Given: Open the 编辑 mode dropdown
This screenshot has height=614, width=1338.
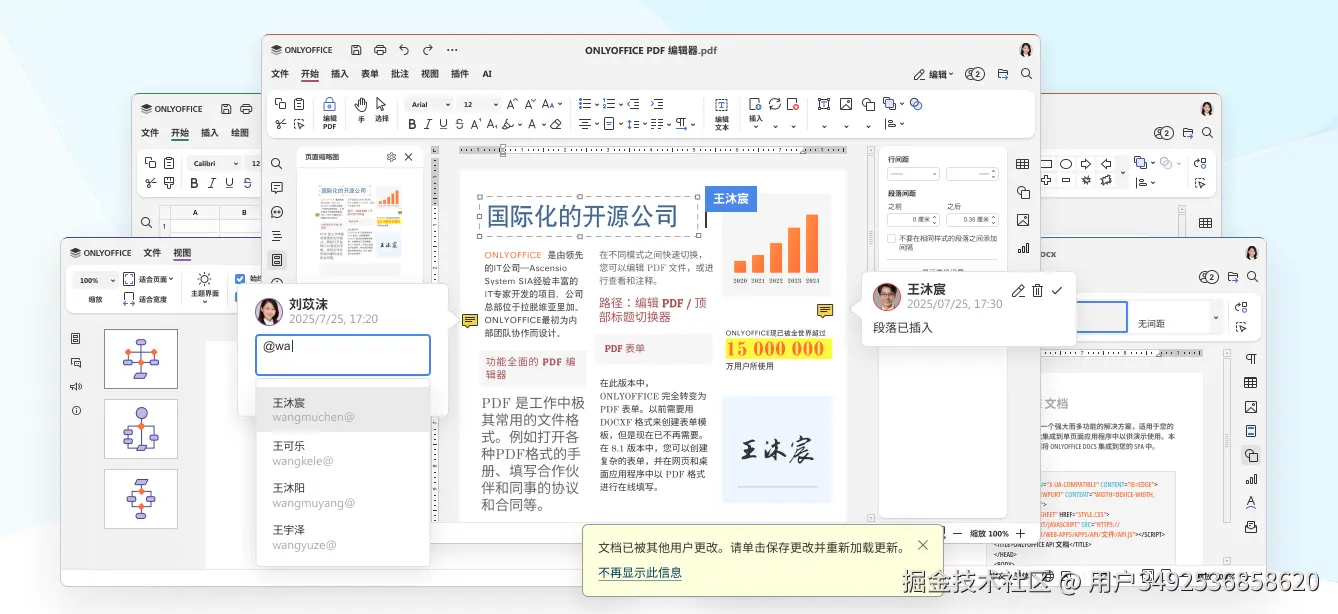Looking at the screenshot, I should tap(934, 75).
